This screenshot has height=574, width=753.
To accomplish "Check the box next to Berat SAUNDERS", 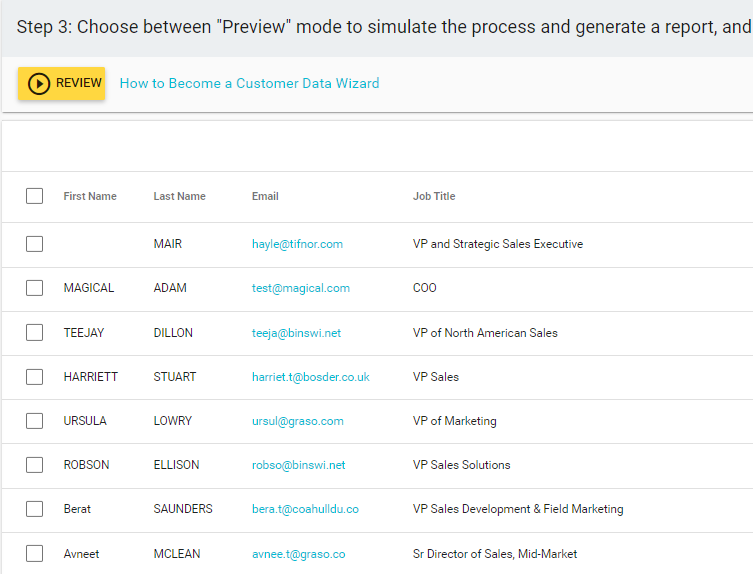I will point(35,509).
